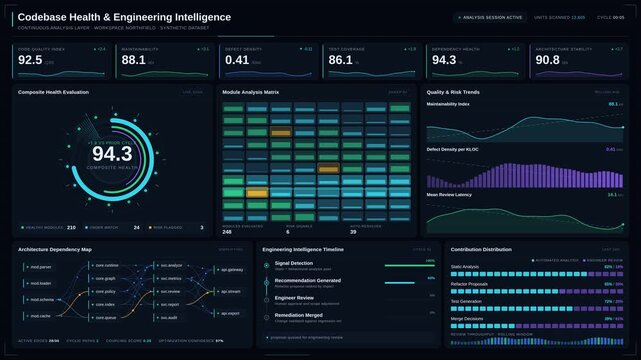Select the mod.schema node
This screenshot has height=360, width=641.
tap(40, 300)
